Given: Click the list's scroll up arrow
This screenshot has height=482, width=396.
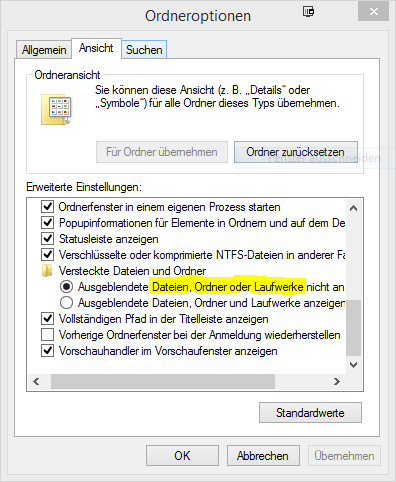Looking at the screenshot, I should tap(354, 208).
